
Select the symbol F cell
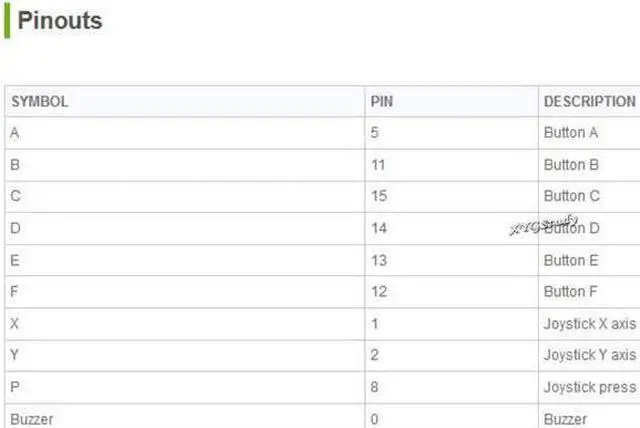click(x=185, y=292)
